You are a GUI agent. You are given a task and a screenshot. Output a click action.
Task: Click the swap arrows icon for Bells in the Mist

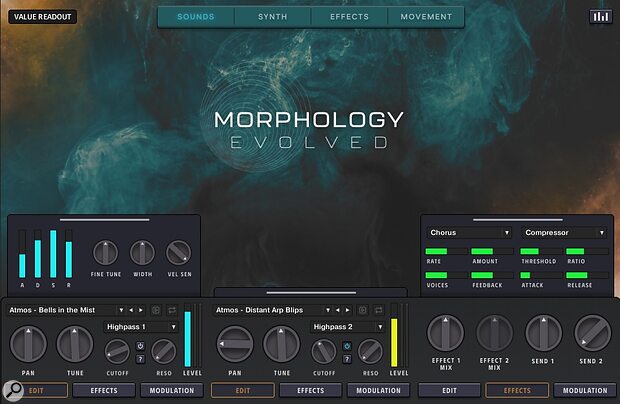click(x=172, y=310)
